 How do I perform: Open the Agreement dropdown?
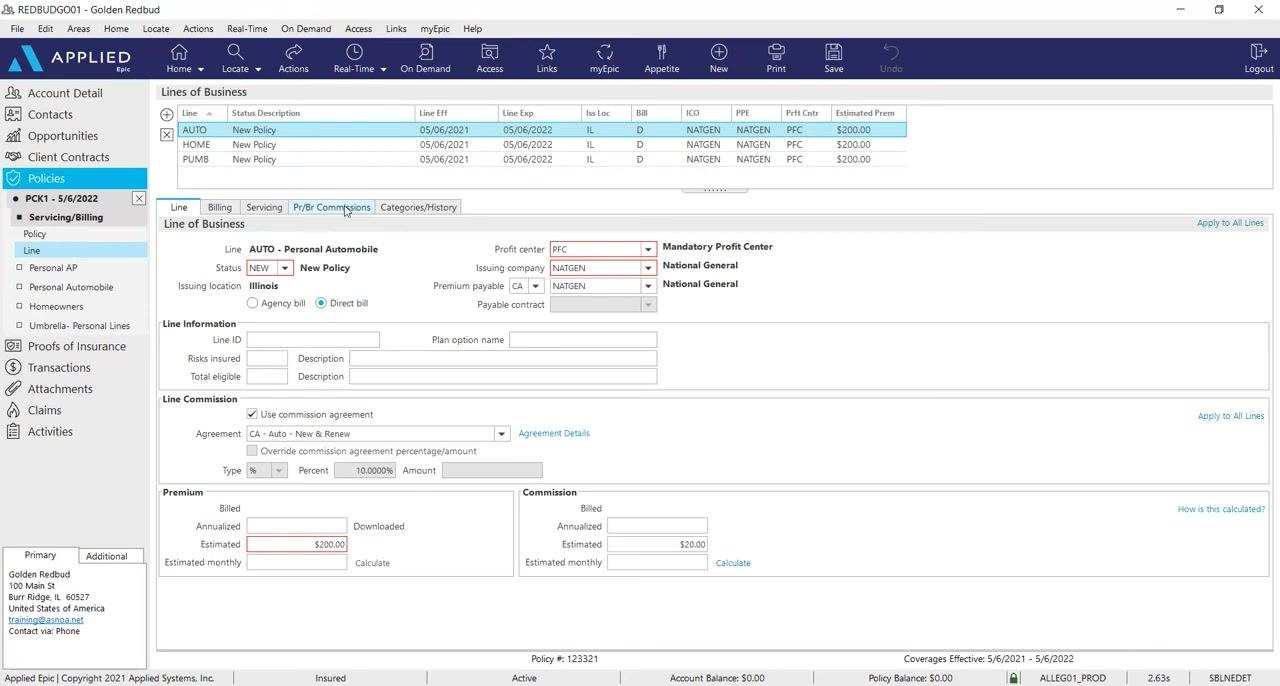[502, 434]
